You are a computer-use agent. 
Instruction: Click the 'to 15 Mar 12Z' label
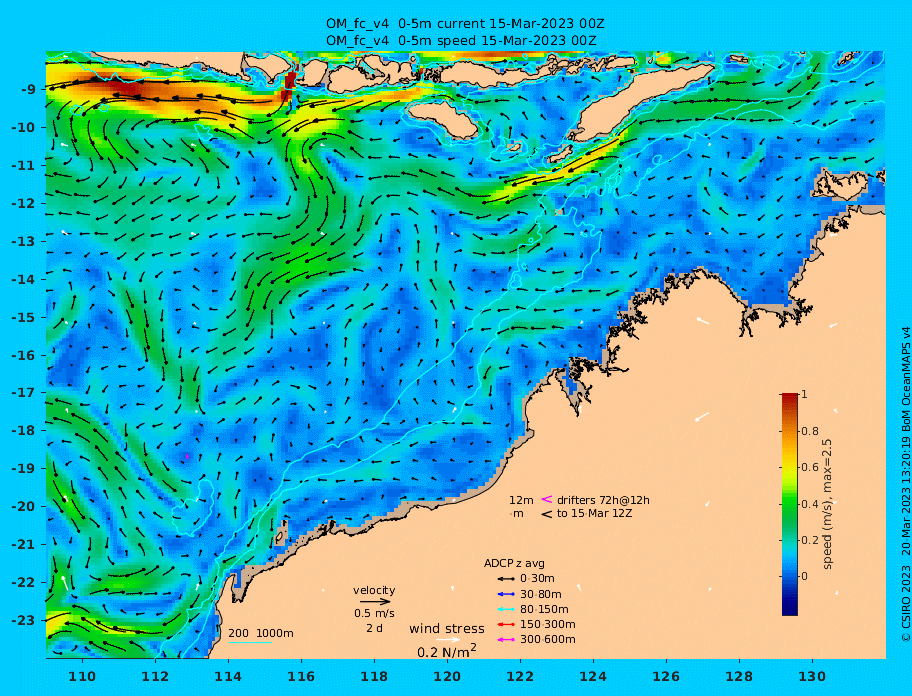pos(594,513)
